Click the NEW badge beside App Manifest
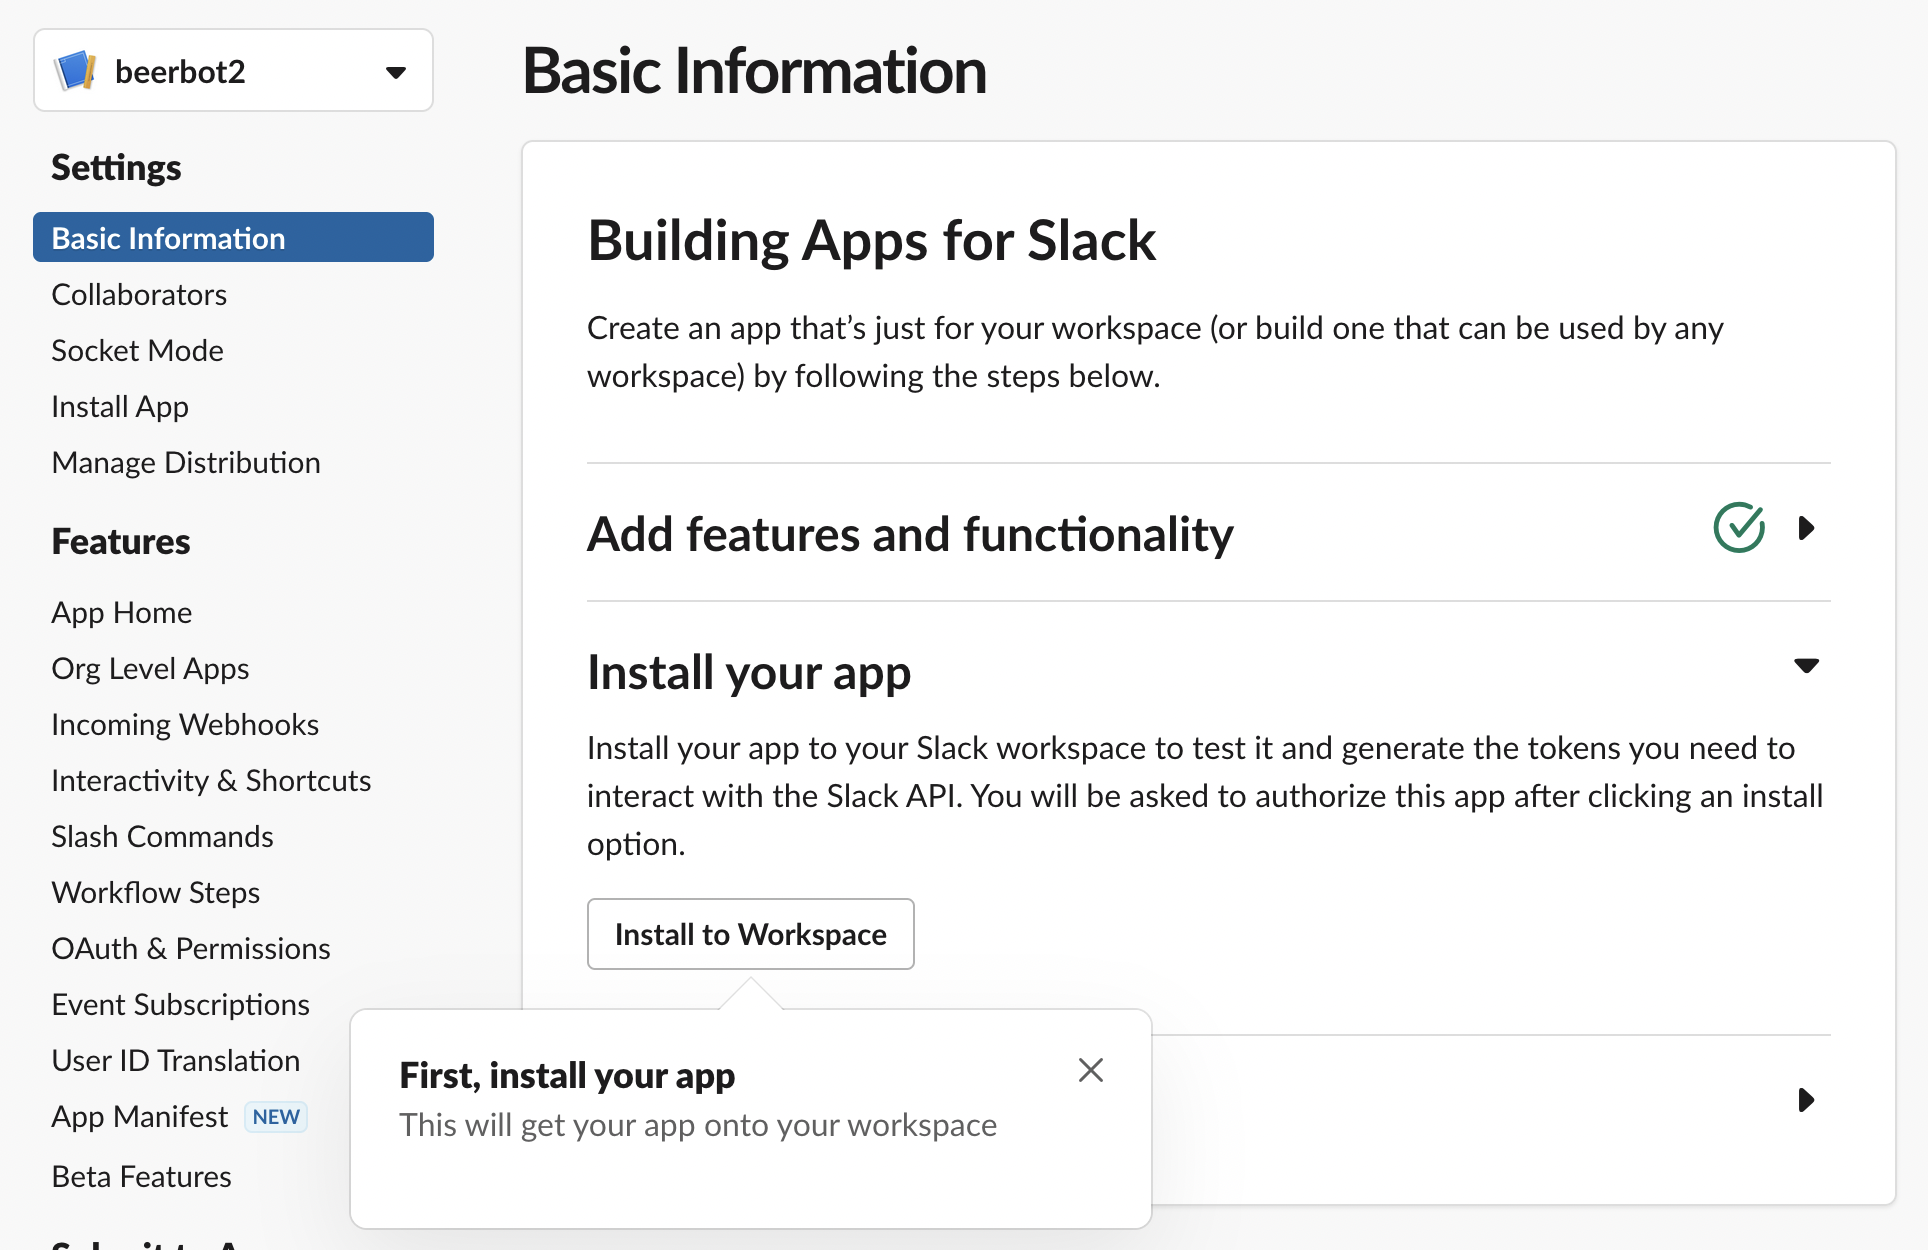 (276, 1117)
